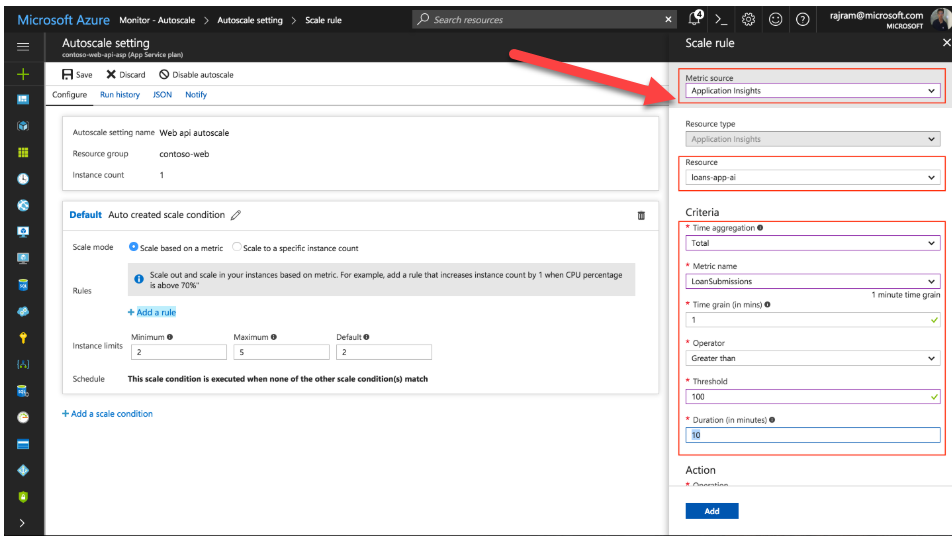The width and height of the screenshot is (952, 537).
Task: Switch to the JSON tab
Action: click(x=162, y=95)
